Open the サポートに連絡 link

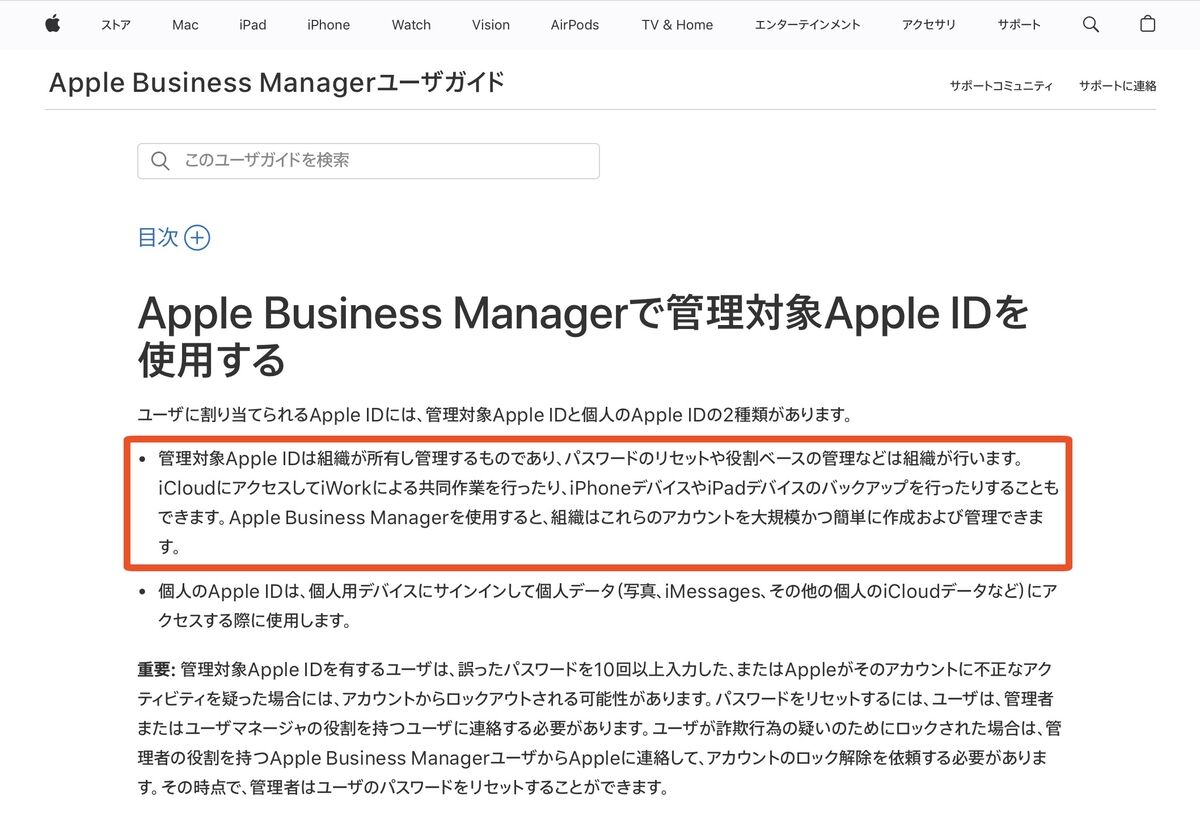click(1118, 86)
